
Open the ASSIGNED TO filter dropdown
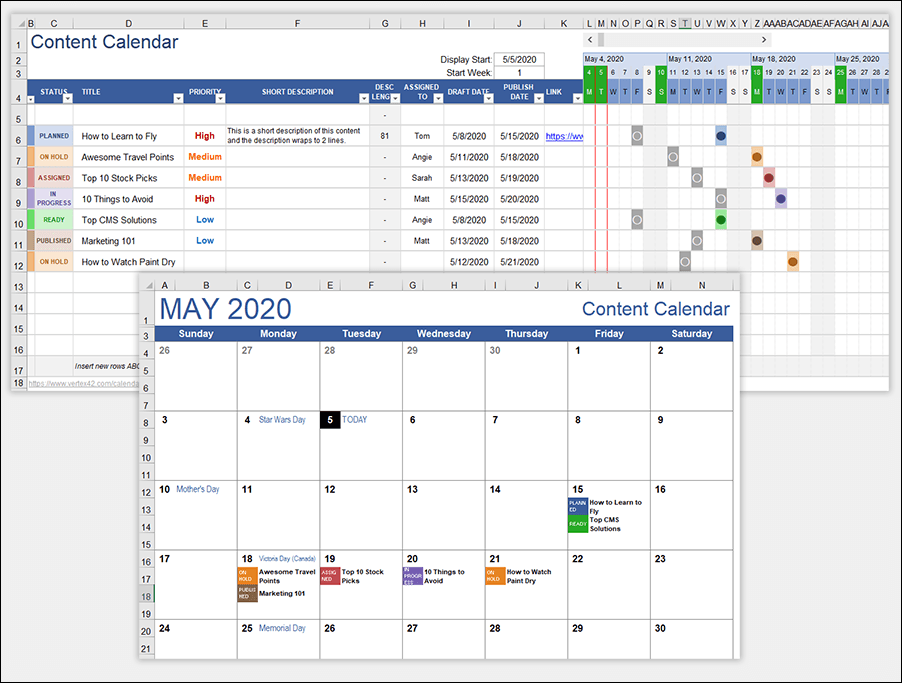pyautogui.click(x=438, y=98)
